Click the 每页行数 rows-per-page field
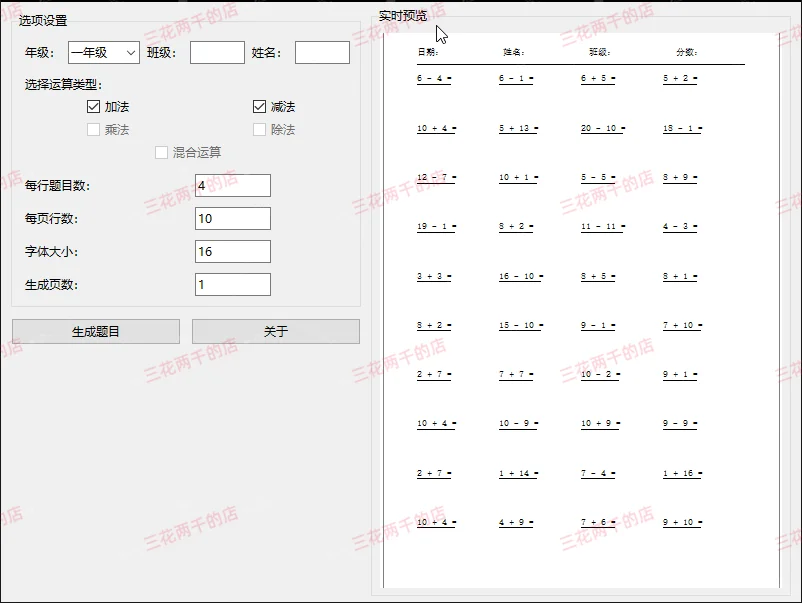Viewport: 802px width, 603px height. (232, 218)
